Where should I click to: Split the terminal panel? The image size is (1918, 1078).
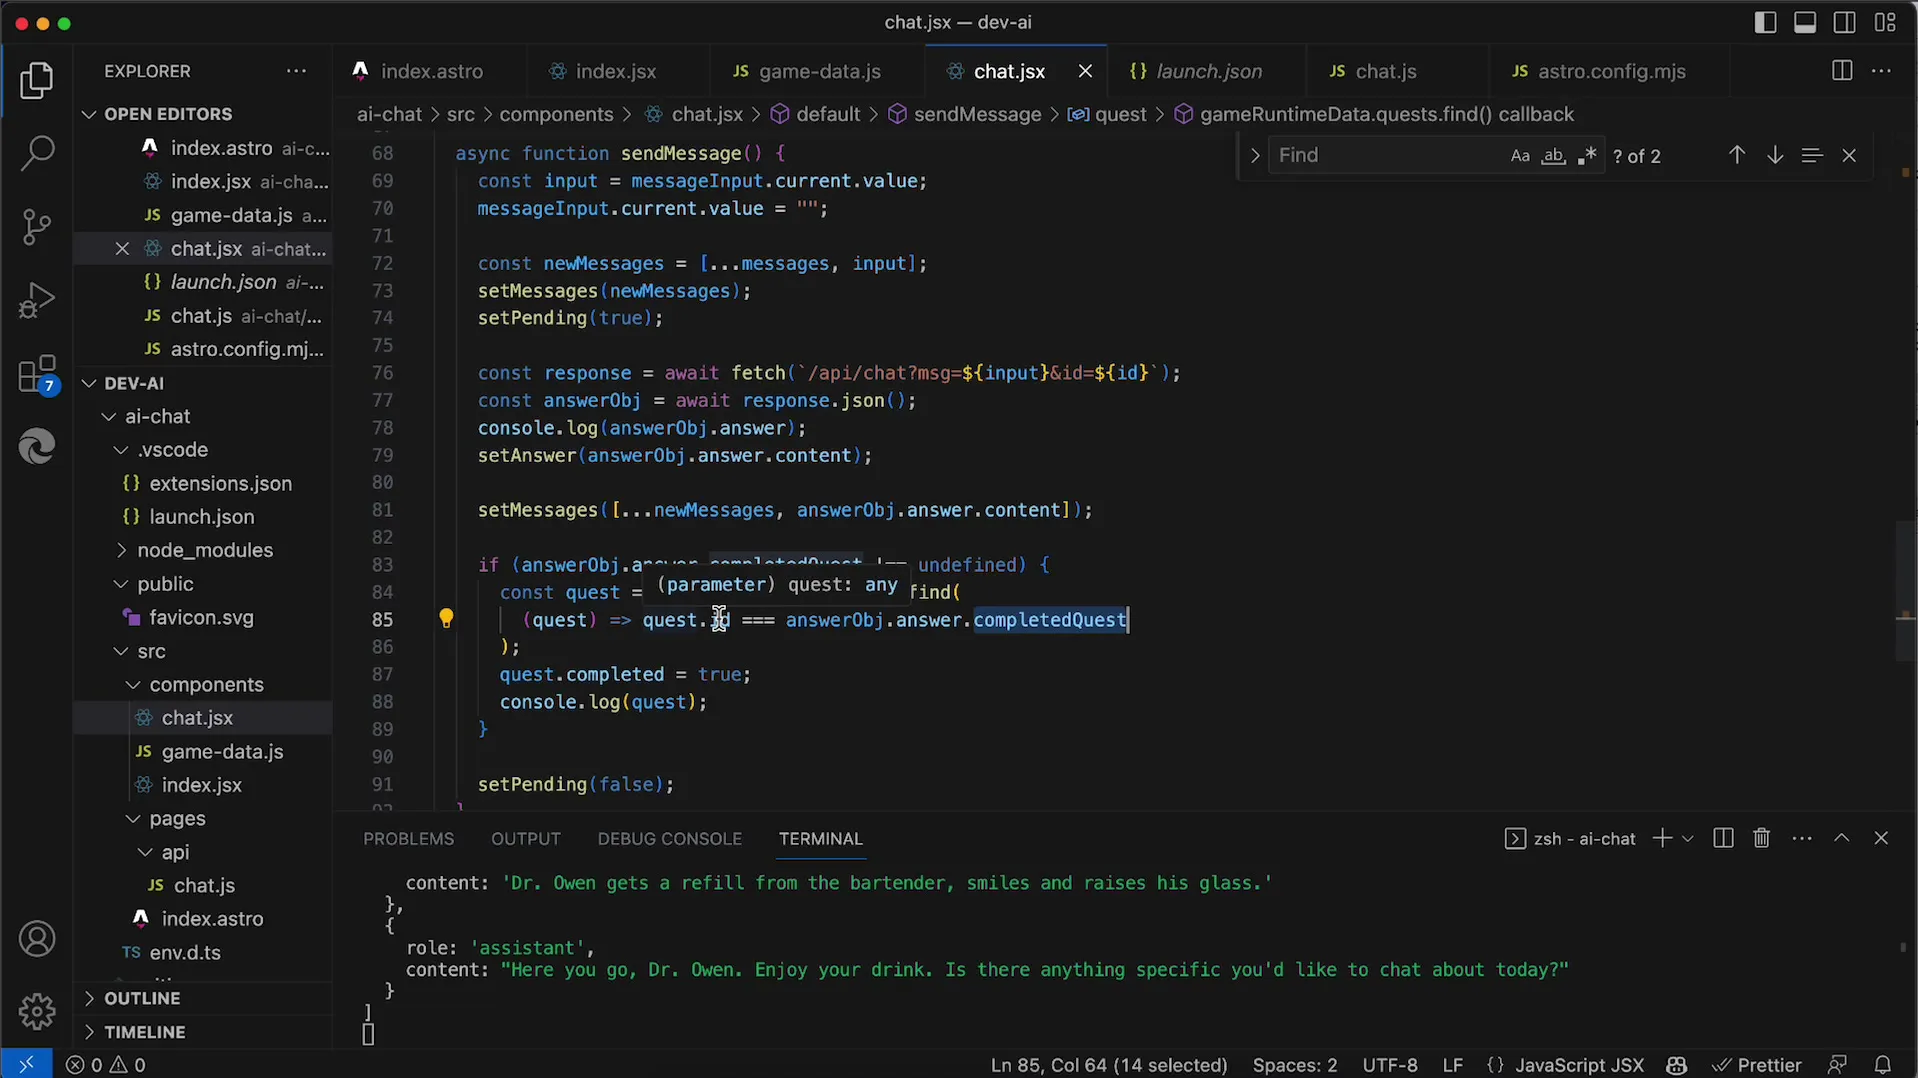[x=1723, y=838]
